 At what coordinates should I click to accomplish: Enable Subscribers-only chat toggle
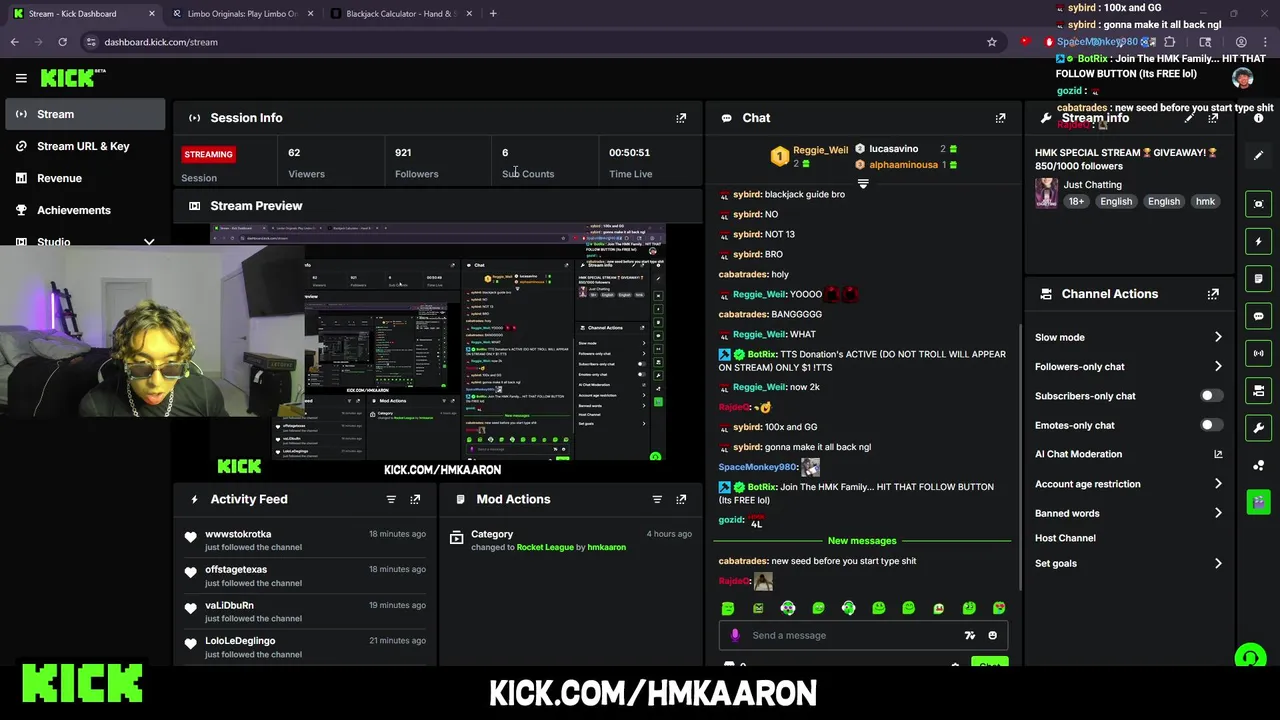pyautogui.click(x=1211, y=396)
